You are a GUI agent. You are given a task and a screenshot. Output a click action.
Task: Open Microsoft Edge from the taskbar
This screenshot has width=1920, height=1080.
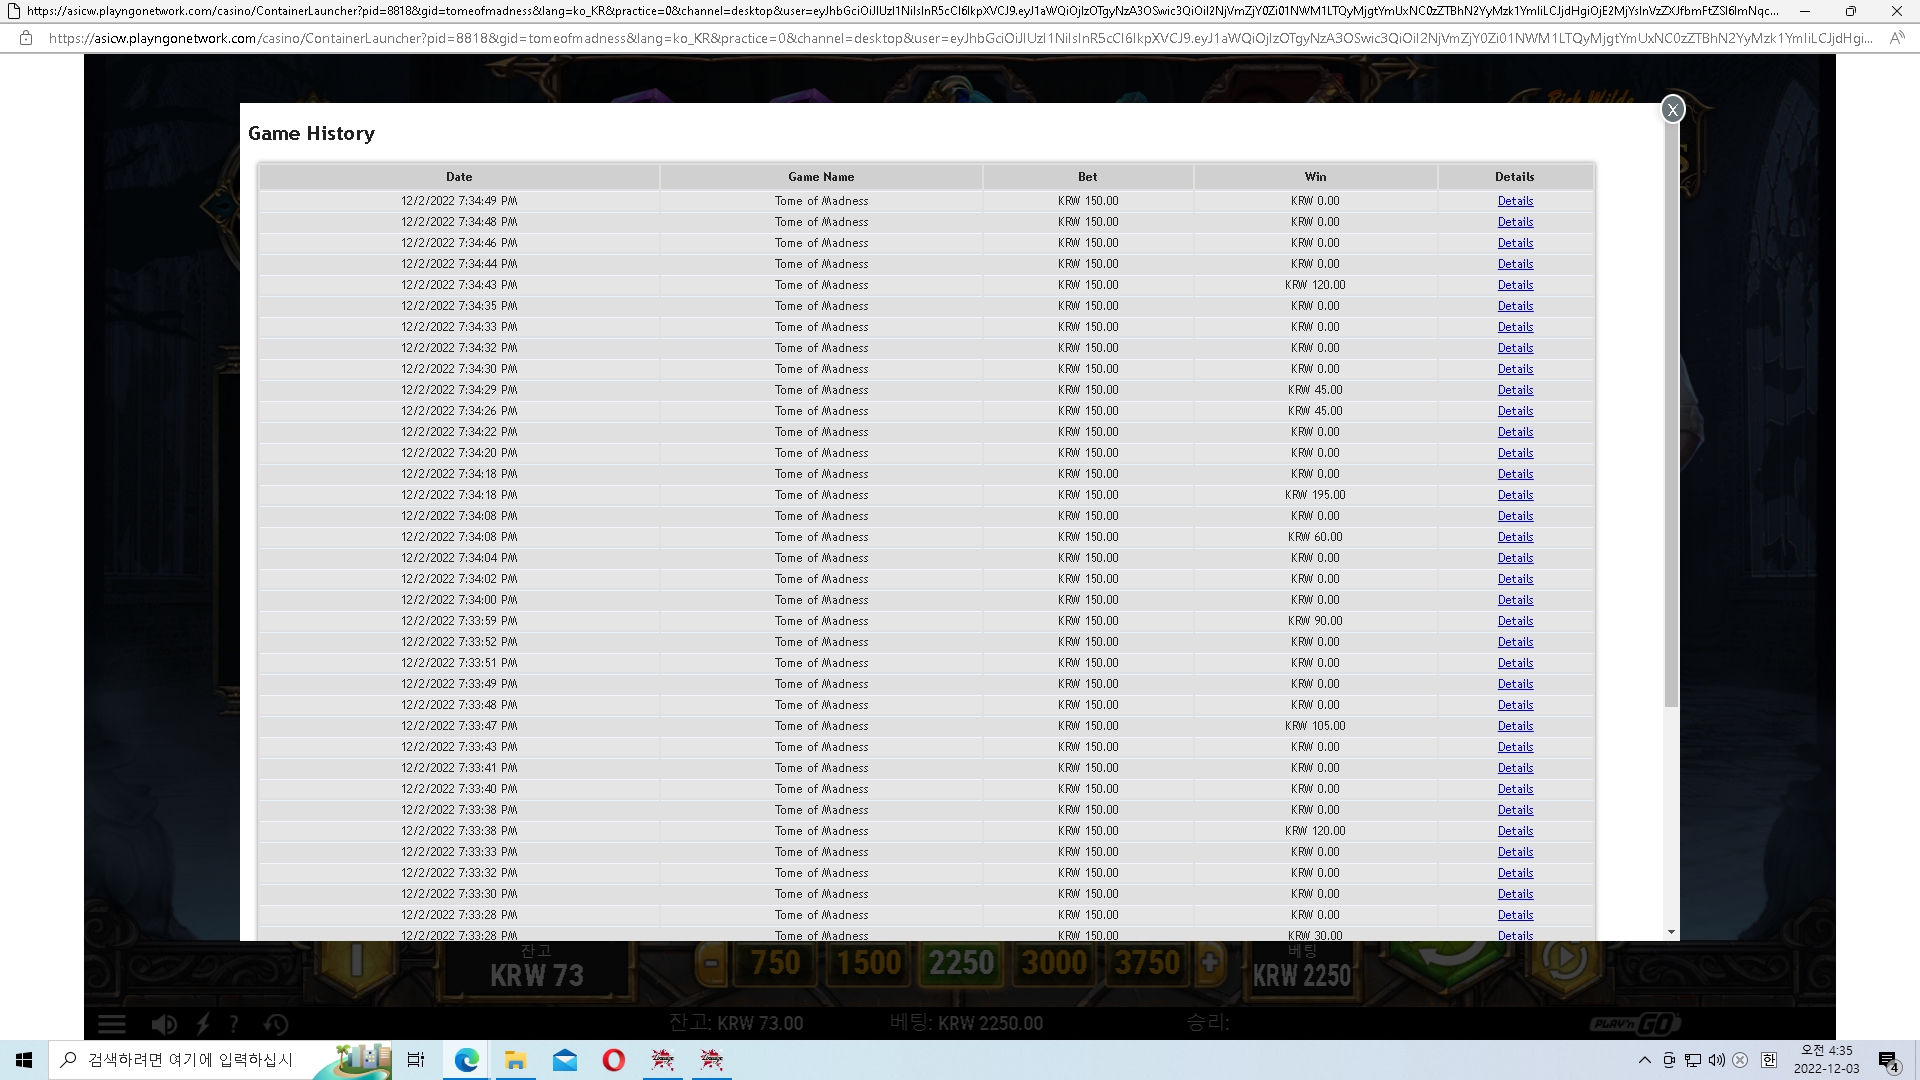[x=467, y=1060]
